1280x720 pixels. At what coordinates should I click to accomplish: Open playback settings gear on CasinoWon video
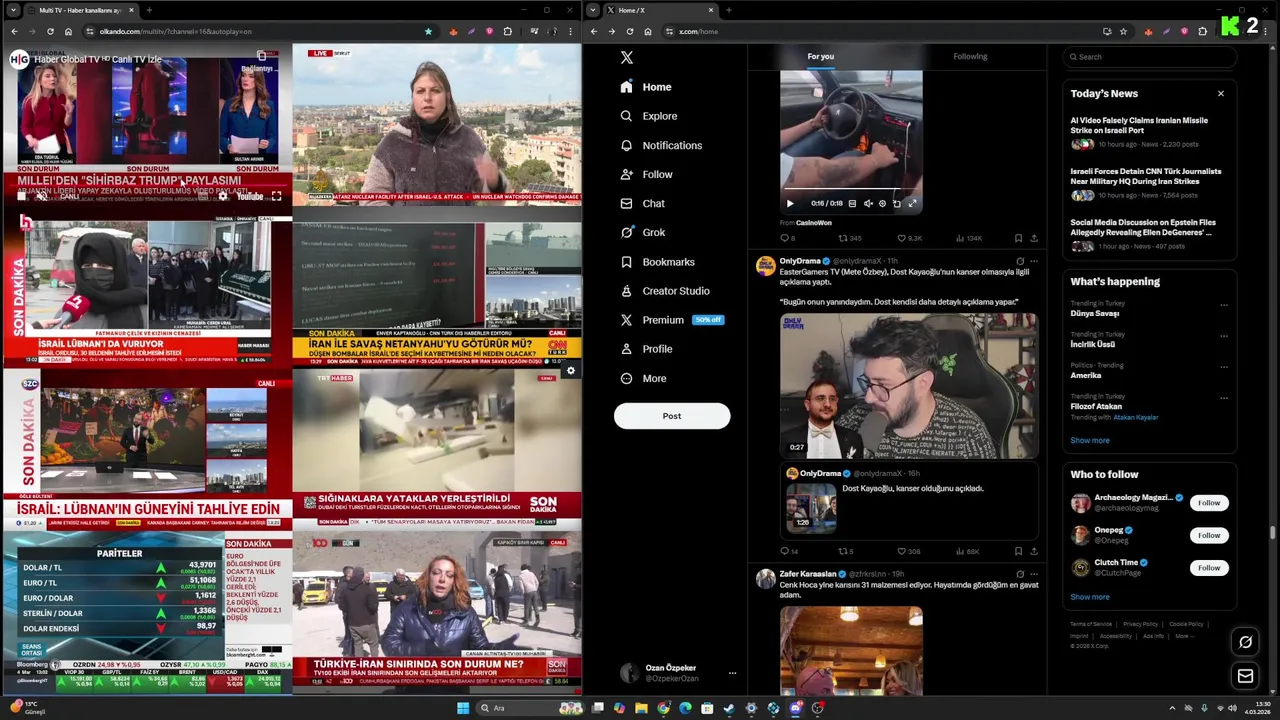click(882, 203)
